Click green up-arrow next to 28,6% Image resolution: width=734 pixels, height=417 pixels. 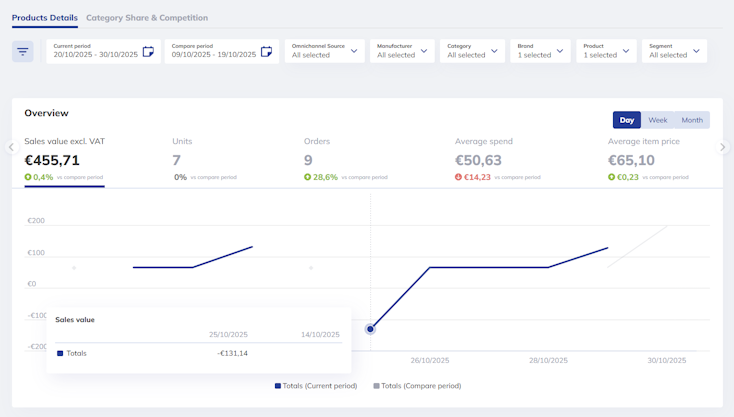pyautogui.click(x=308, y=177)
